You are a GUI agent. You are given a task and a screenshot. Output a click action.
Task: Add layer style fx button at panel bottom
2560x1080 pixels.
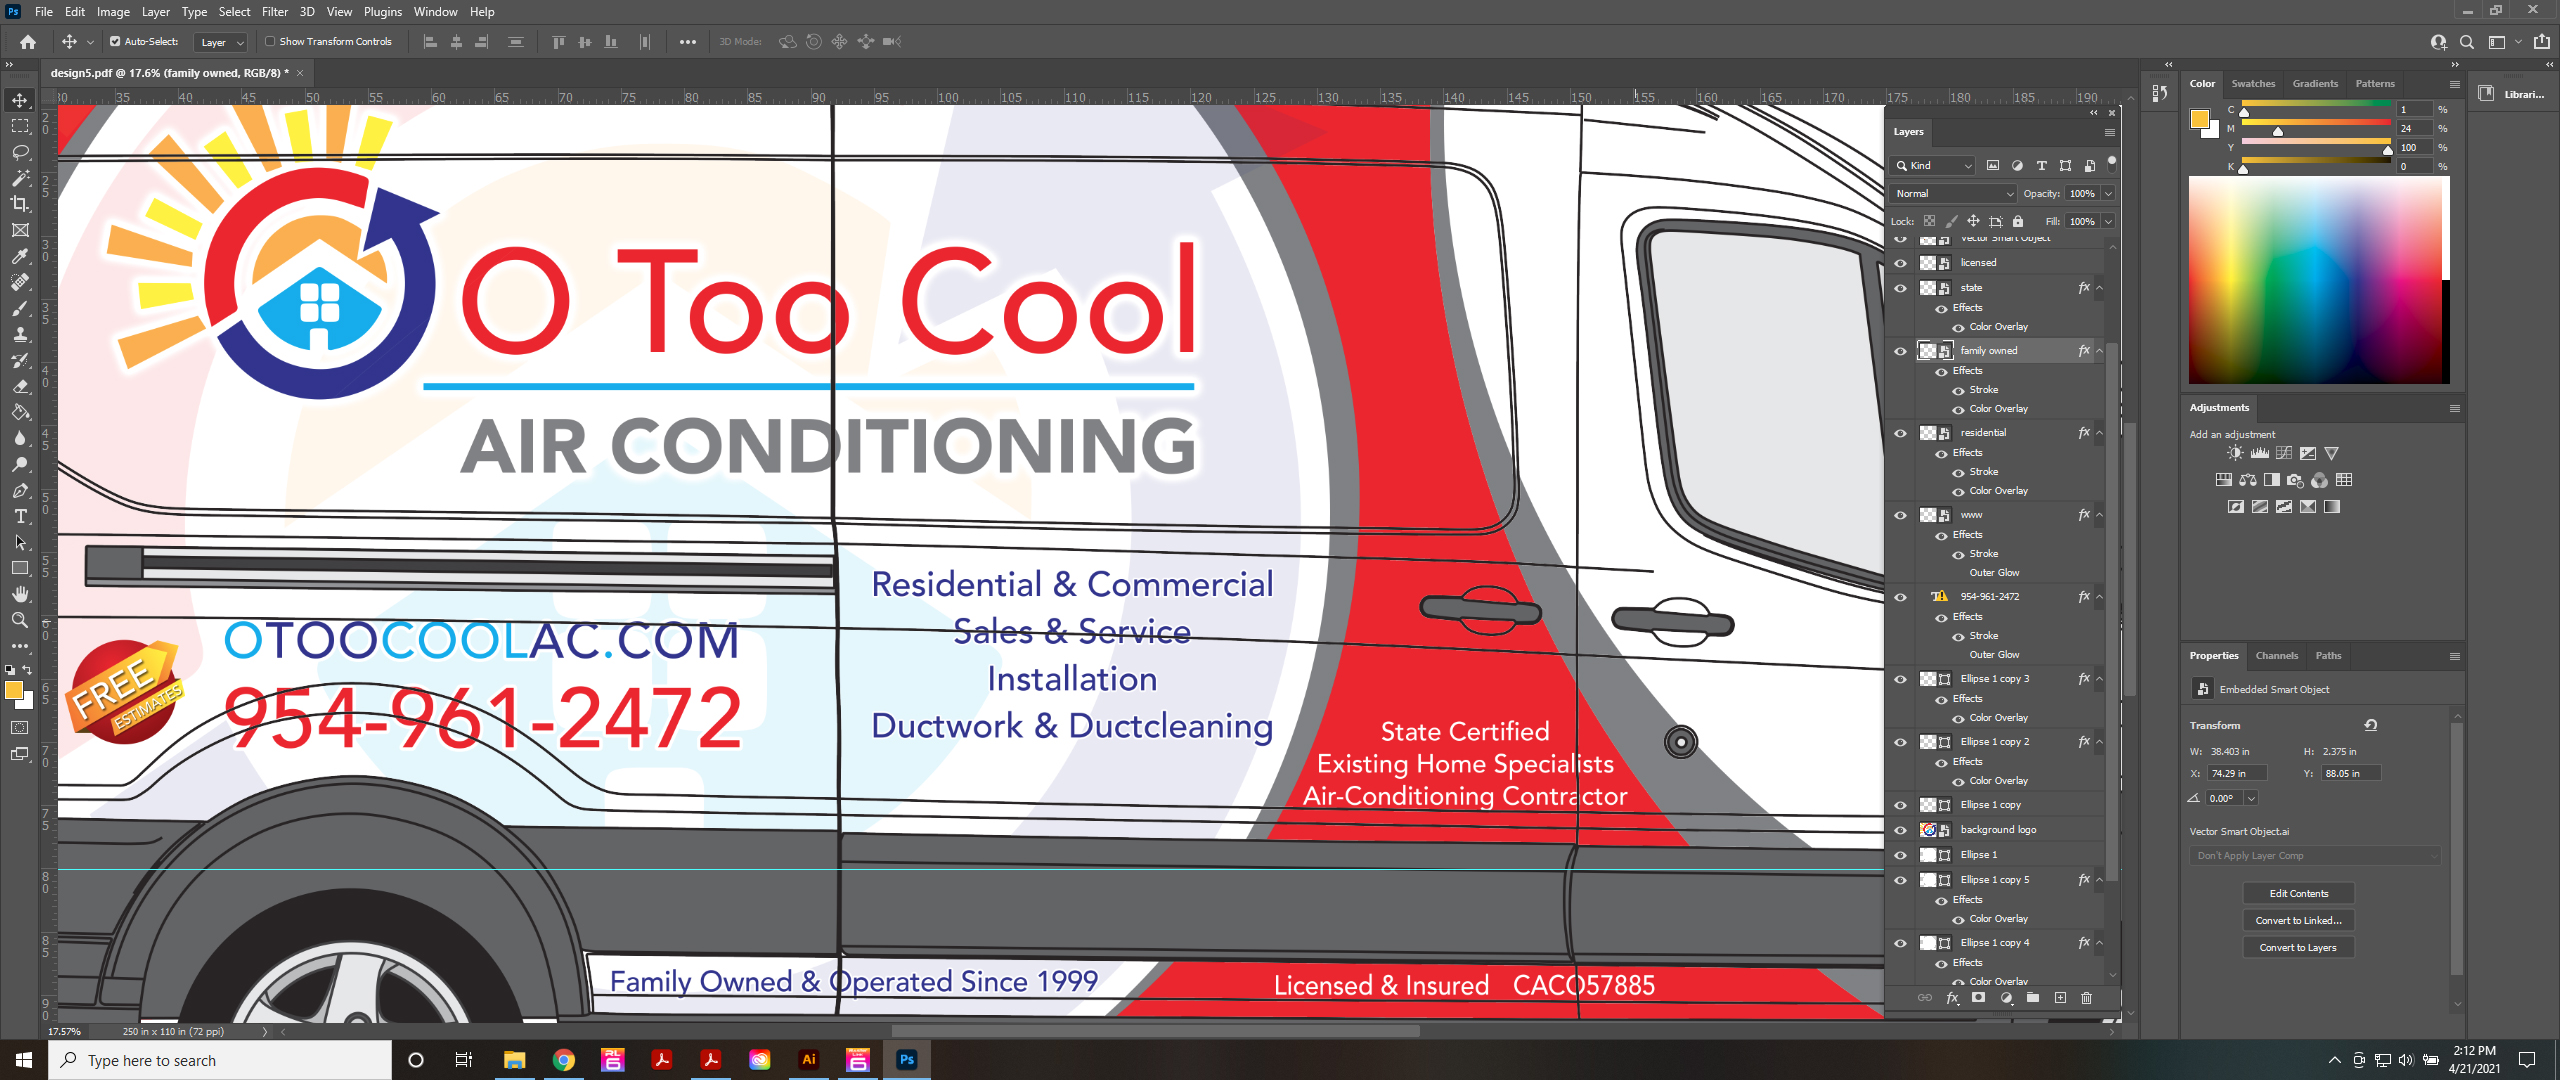[x=1952, y=998]
